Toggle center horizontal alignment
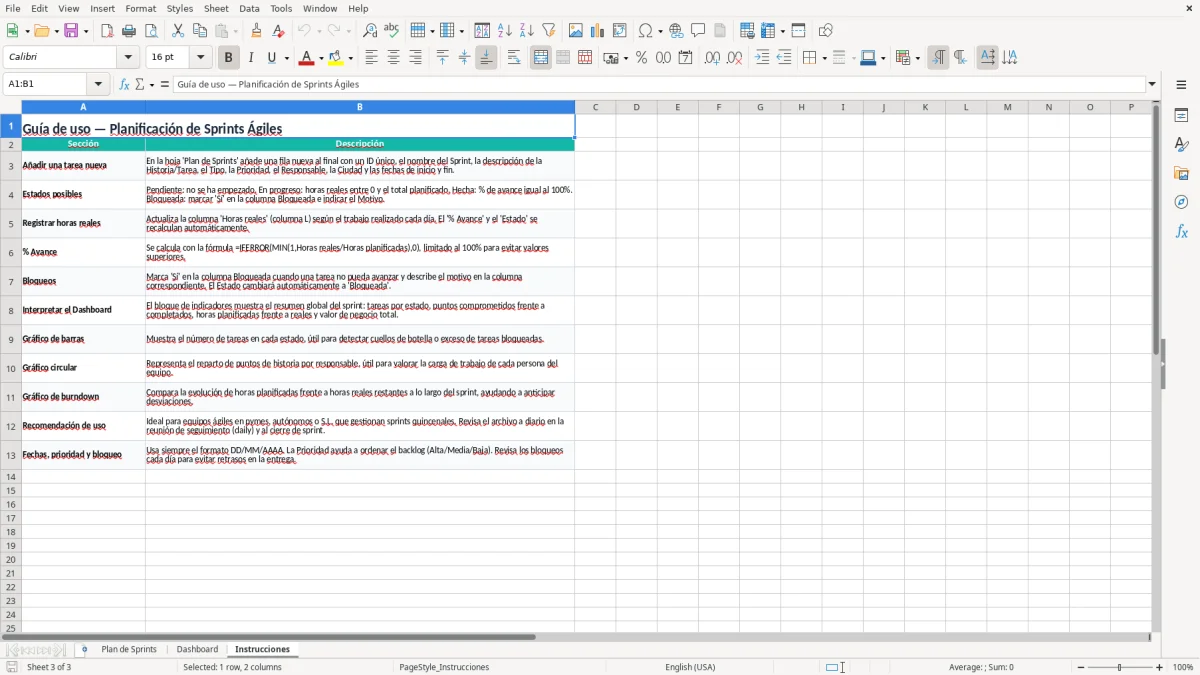 393,58
